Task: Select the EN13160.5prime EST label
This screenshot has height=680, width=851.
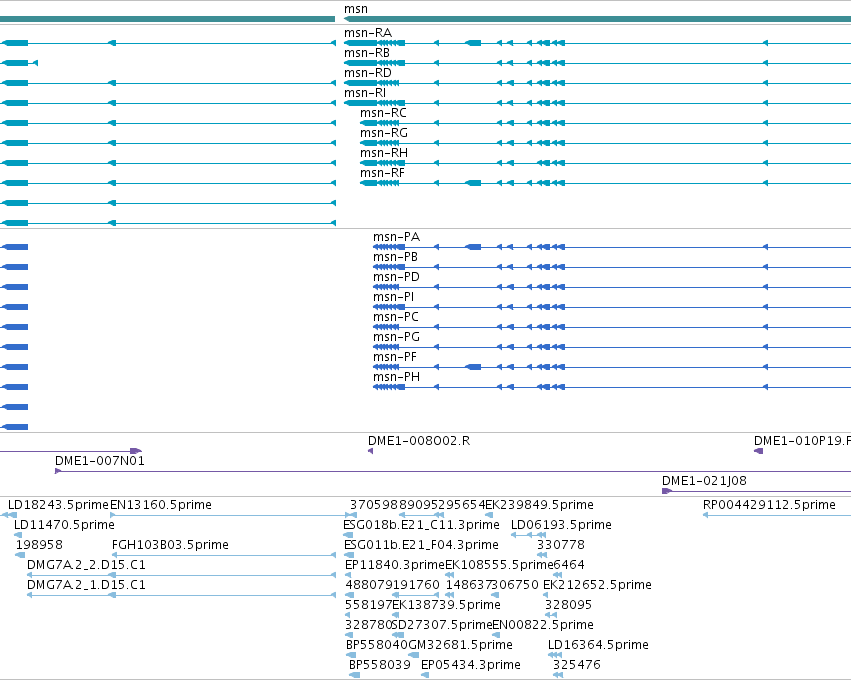Action: (161, 505)
